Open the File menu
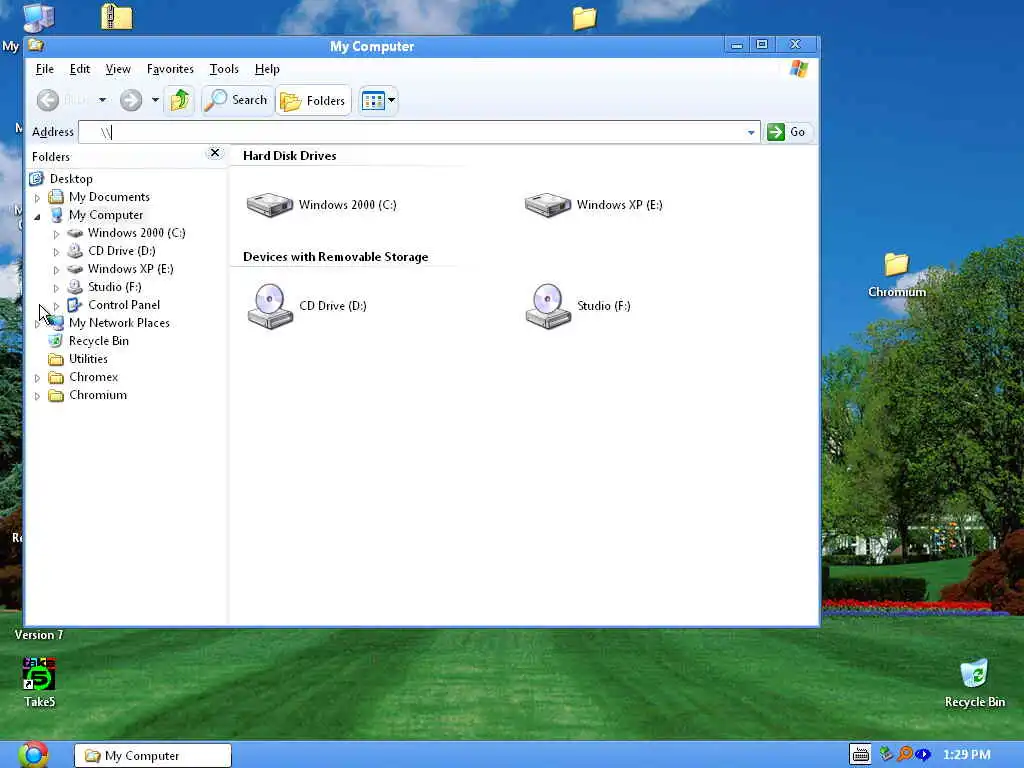1024x768 pixels. [x=44, y=69]
